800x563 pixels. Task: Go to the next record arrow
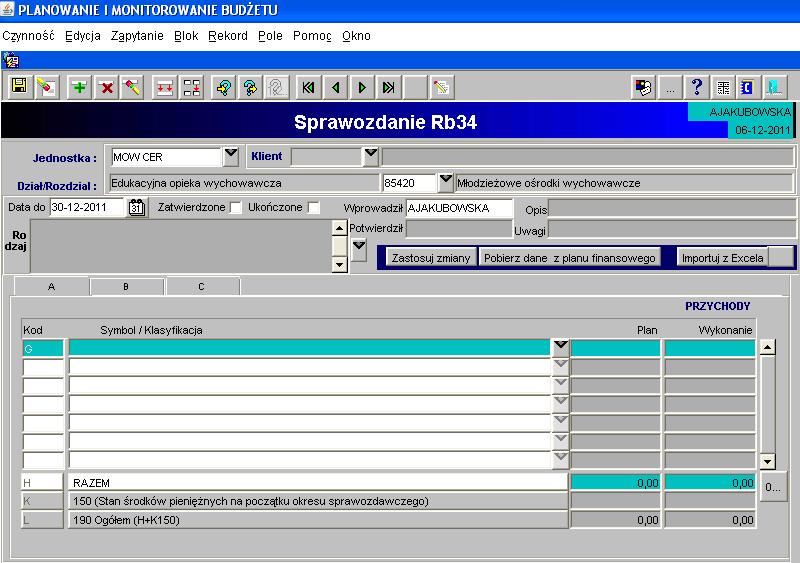tap(362, 87)
